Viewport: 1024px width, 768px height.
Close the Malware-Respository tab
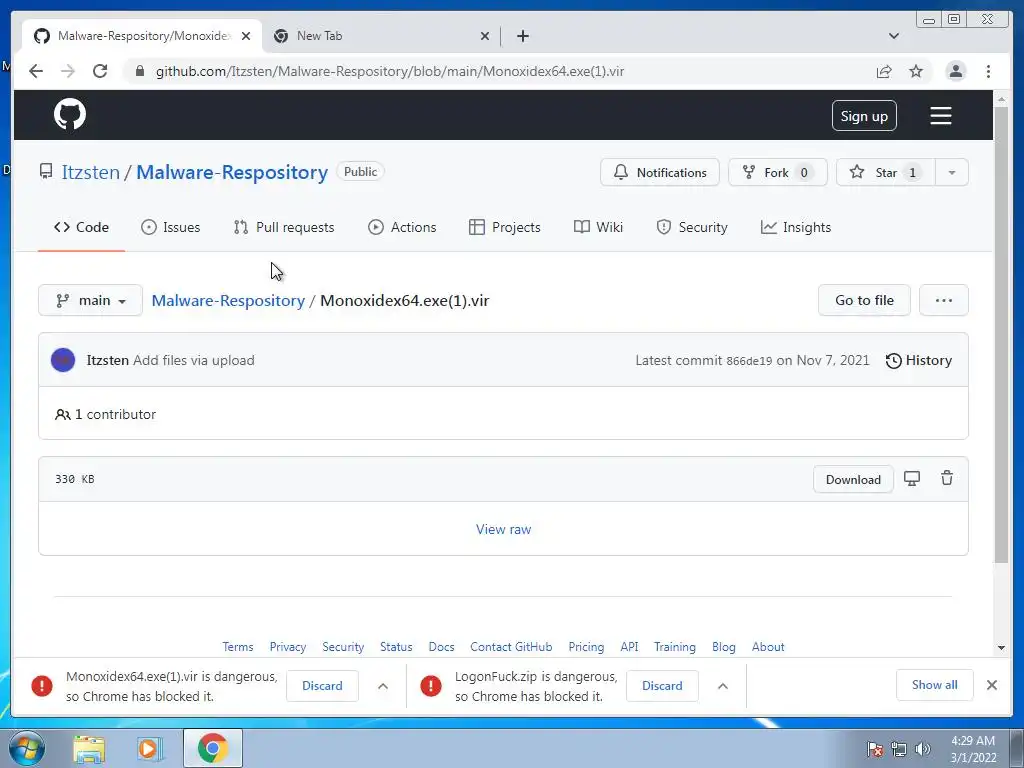tap(246, 36)
